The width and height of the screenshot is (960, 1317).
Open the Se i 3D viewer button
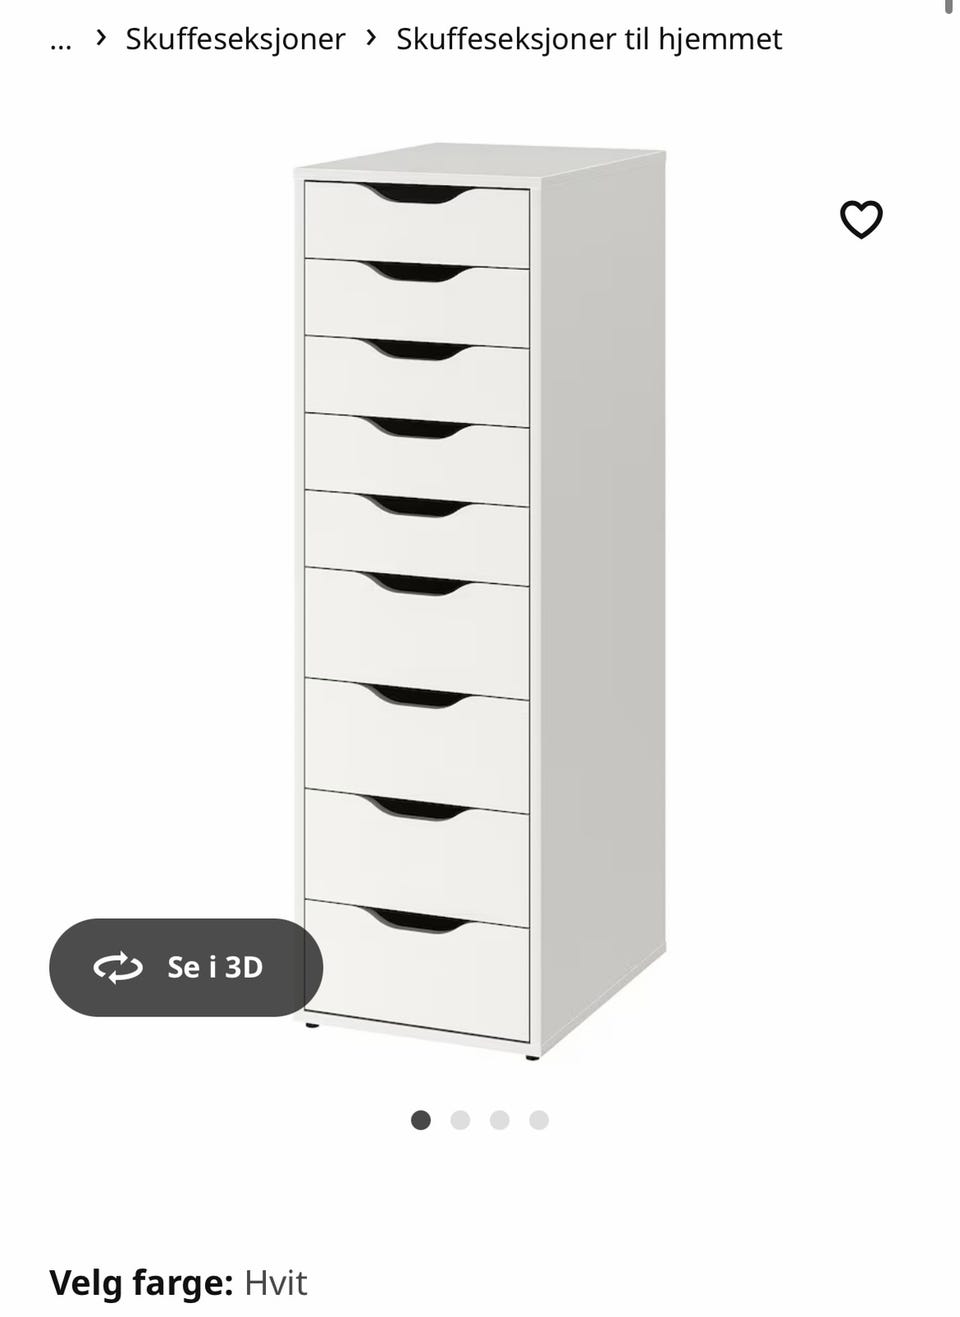[x=186, y=967]
